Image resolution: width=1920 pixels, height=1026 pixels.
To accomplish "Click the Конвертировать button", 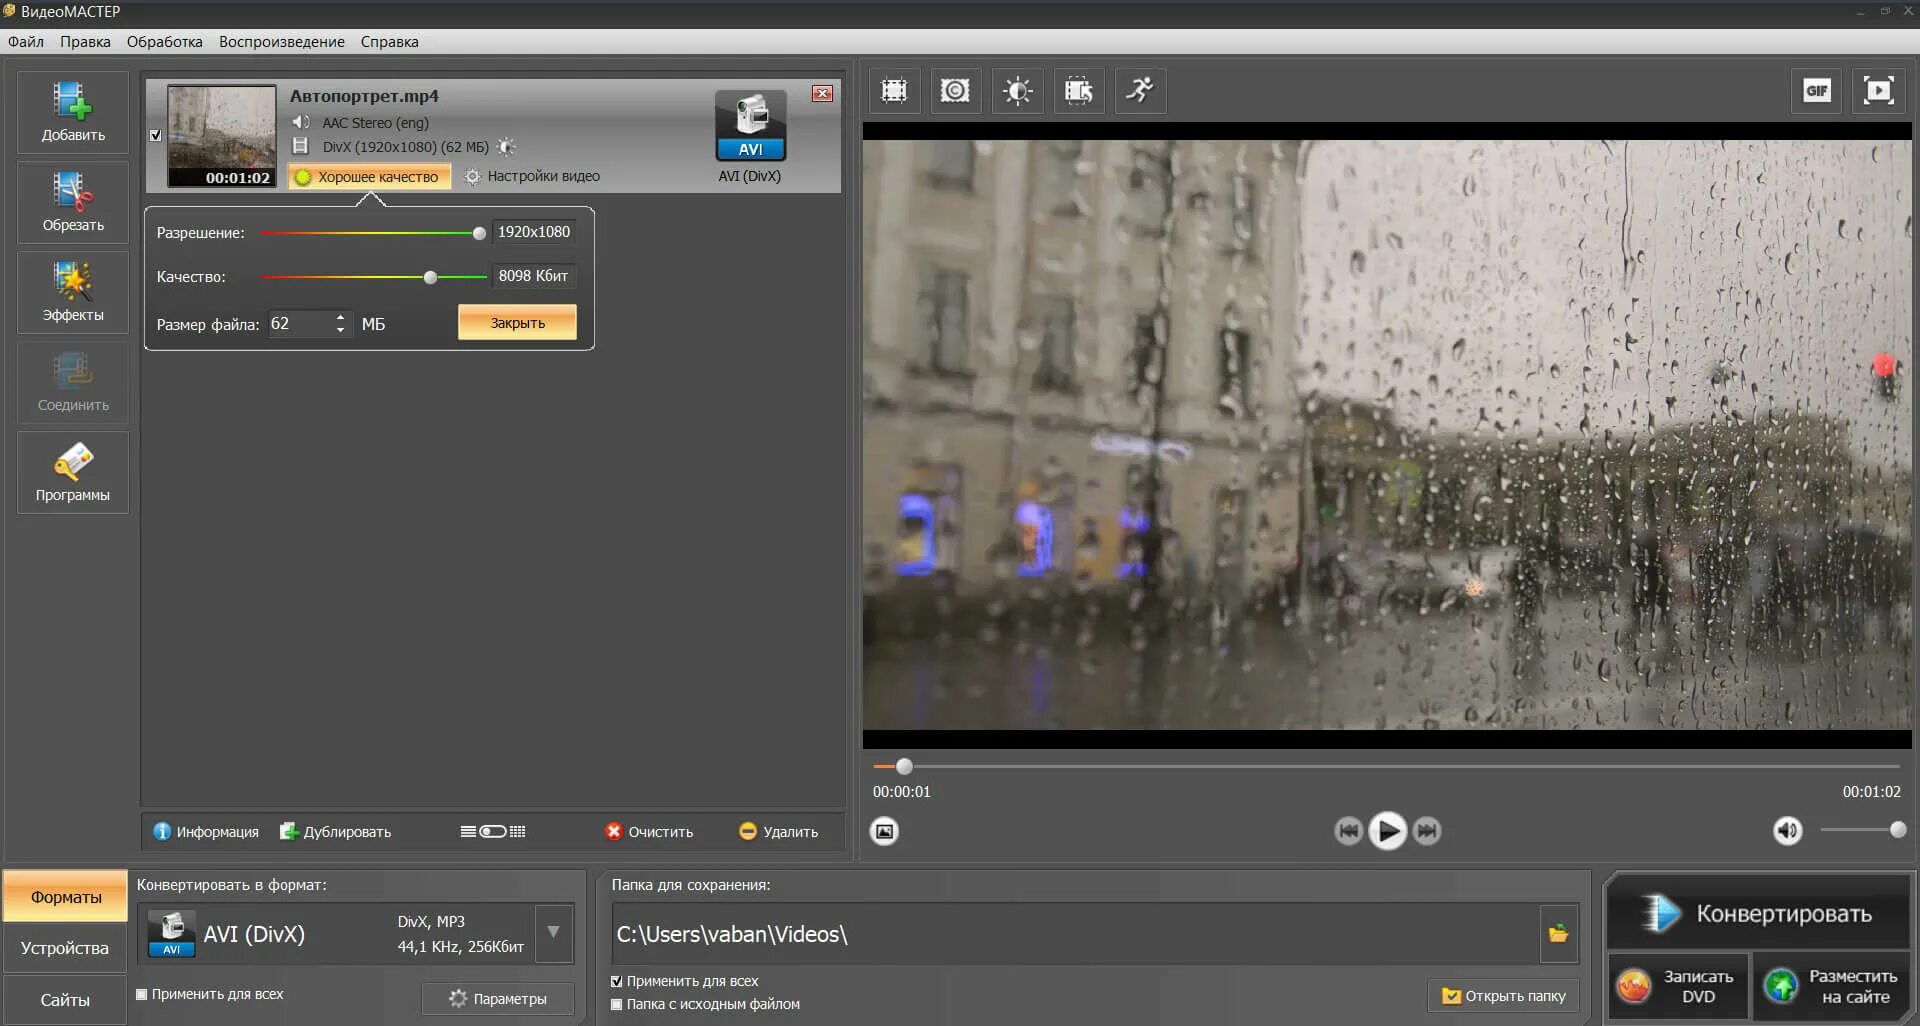I will (x=1758, y=913).
